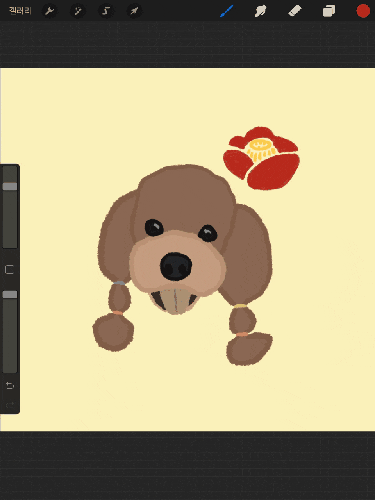Tap the square modify button on sidebar
The height and width of the screenshot is (500, 375).
tap(10, 269)
